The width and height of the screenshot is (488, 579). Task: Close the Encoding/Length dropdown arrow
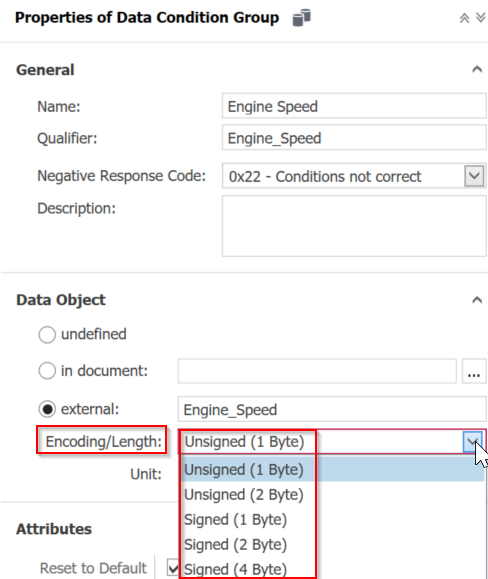click(x=472, y=441)
